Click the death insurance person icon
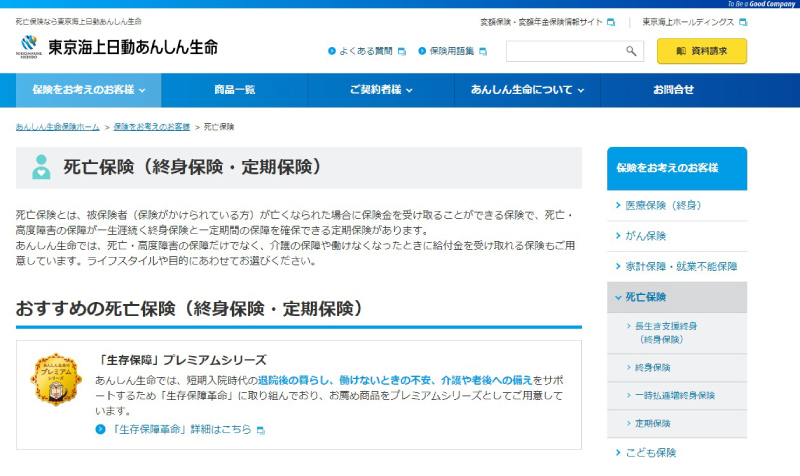The width and height of the screenshot is (800, 476). coord(41,167)
